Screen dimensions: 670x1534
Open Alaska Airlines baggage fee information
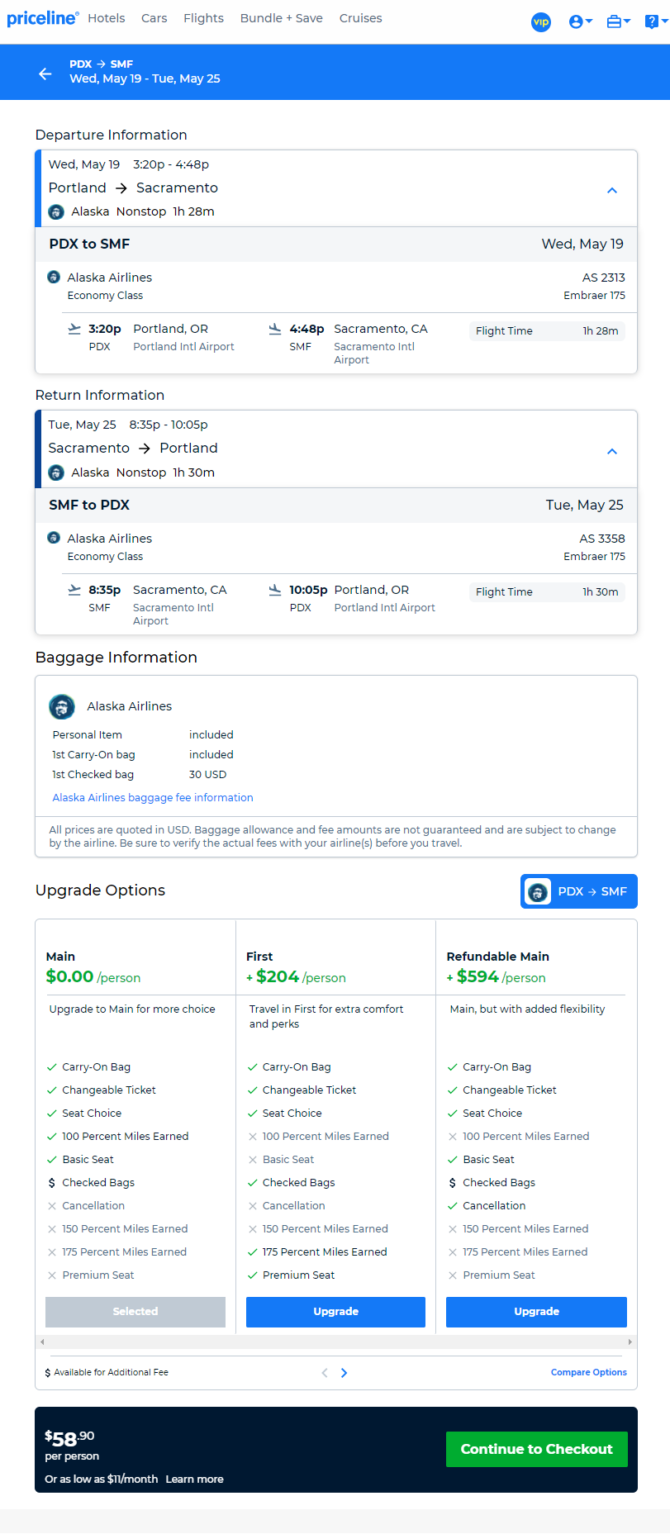pos(153,797)
